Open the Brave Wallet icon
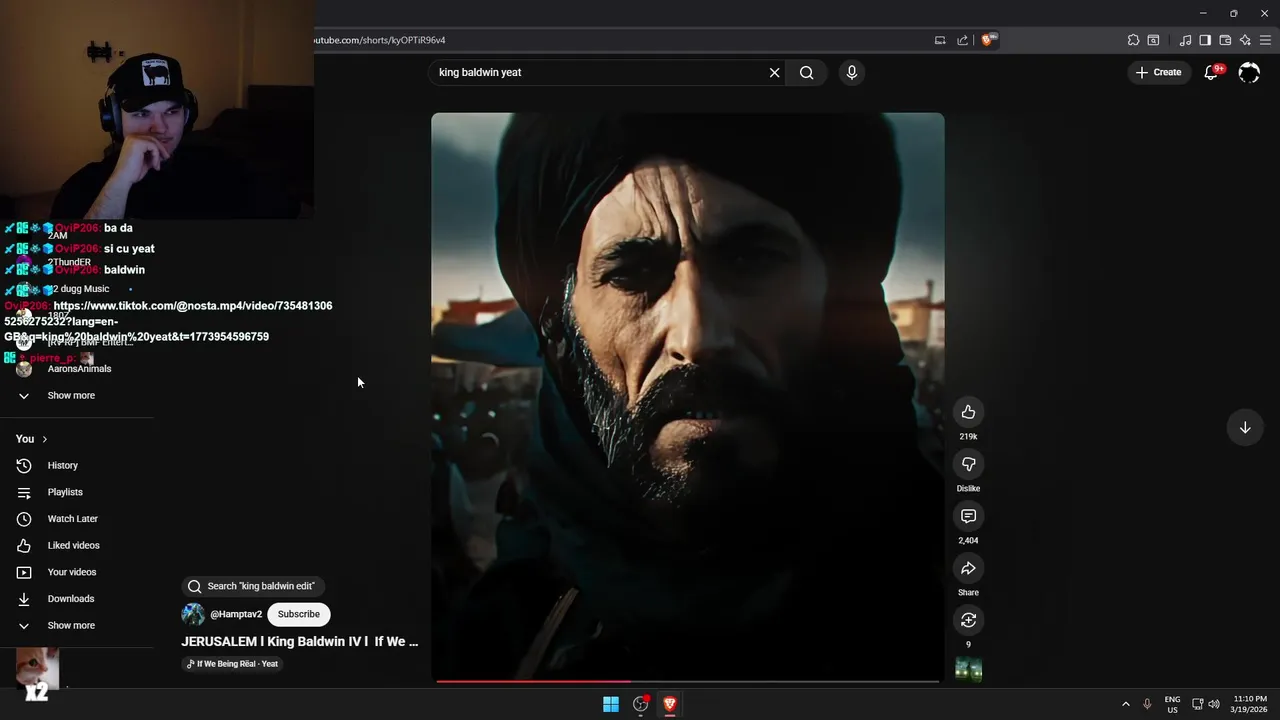 [1225, 40]
